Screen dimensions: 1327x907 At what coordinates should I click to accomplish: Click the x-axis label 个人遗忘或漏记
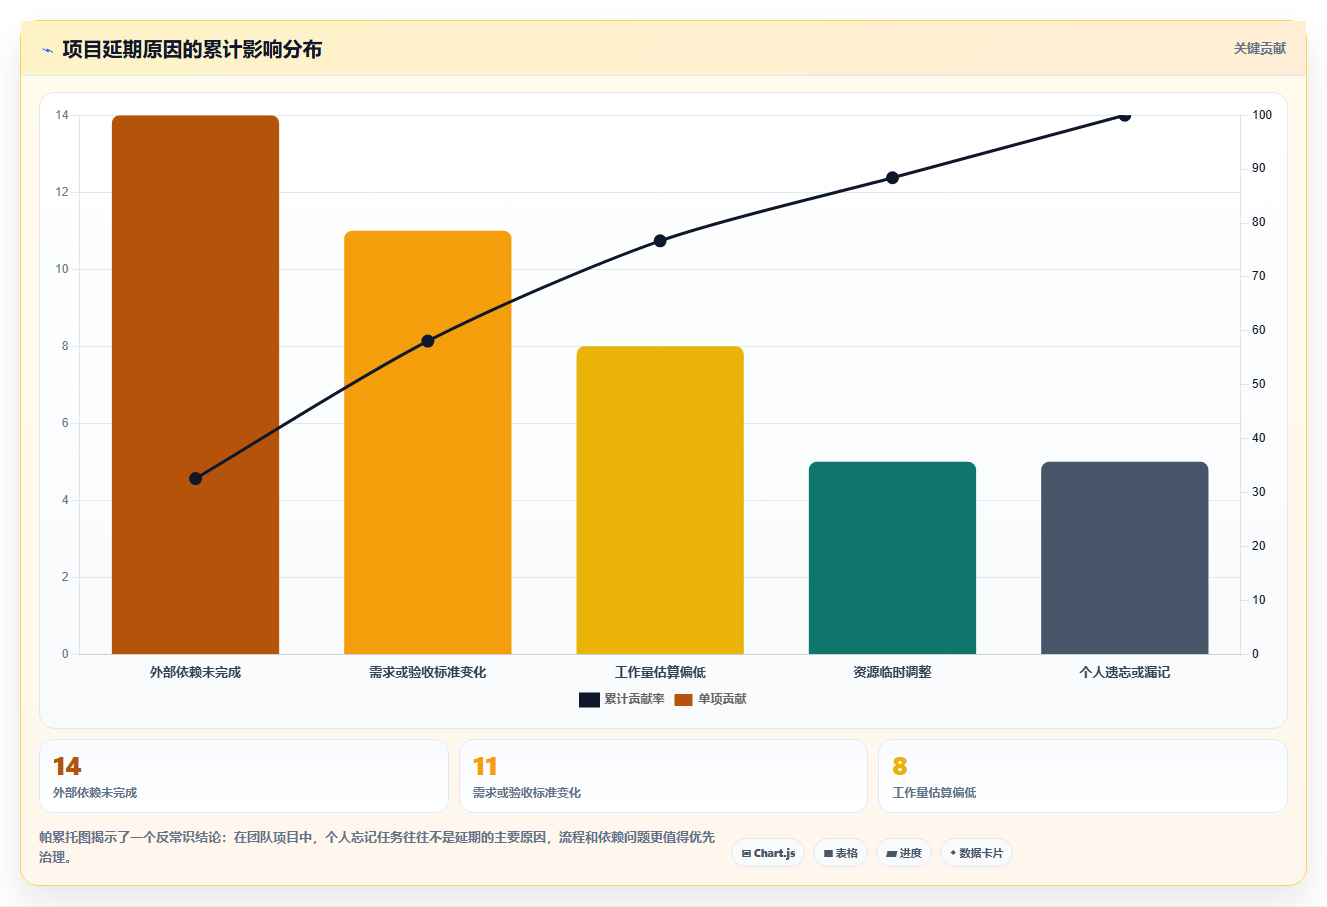point(1124,672)
